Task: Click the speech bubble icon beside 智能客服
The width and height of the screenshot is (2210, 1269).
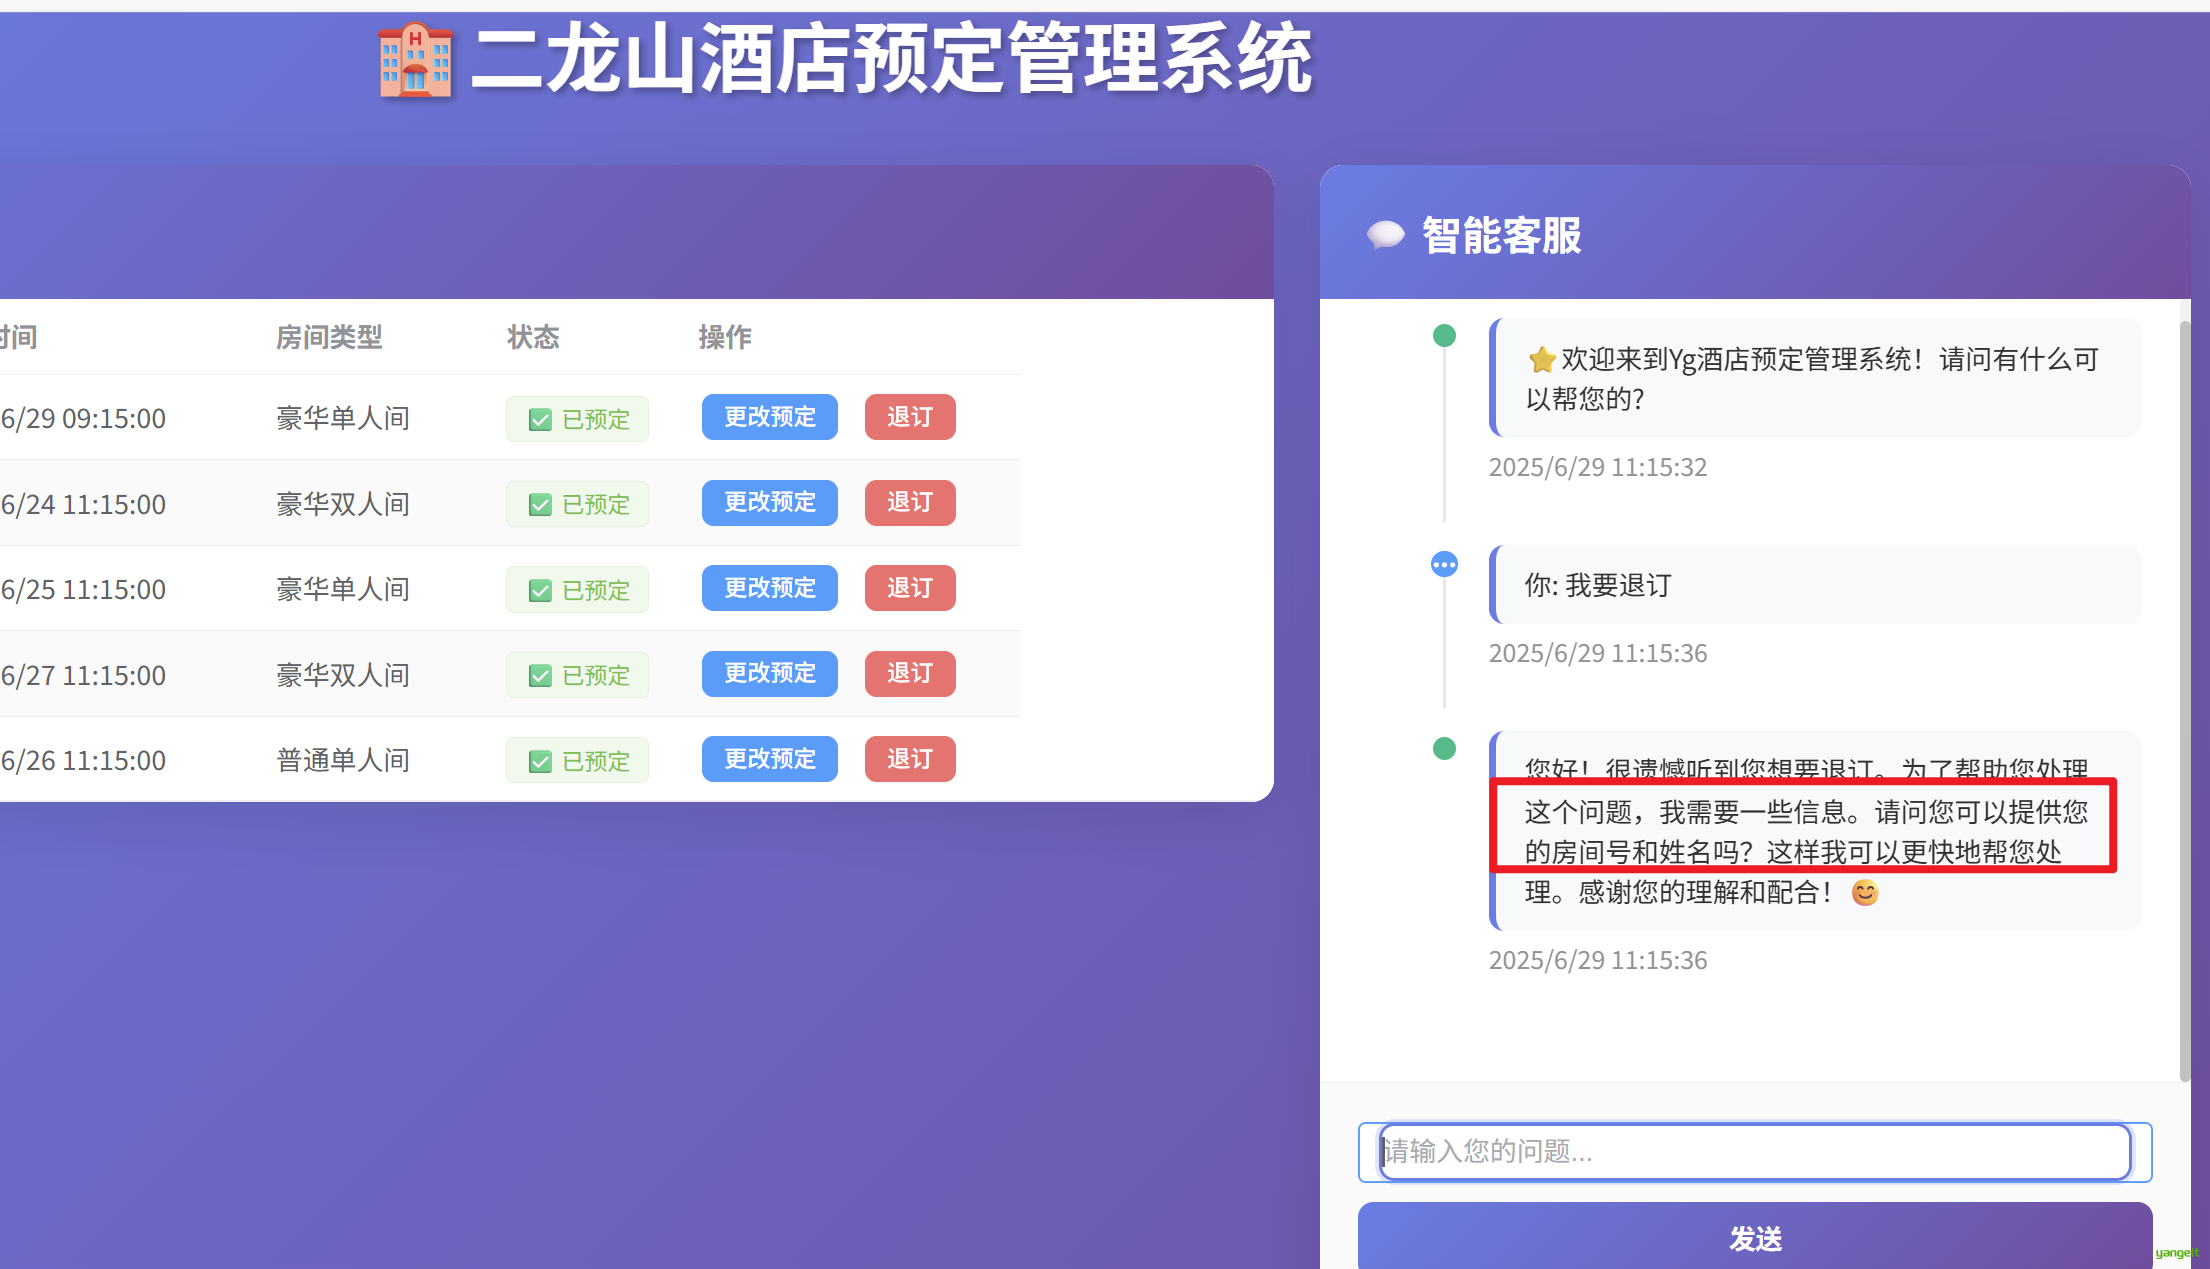Action: pyautogui.click(x=1385, y=235)
